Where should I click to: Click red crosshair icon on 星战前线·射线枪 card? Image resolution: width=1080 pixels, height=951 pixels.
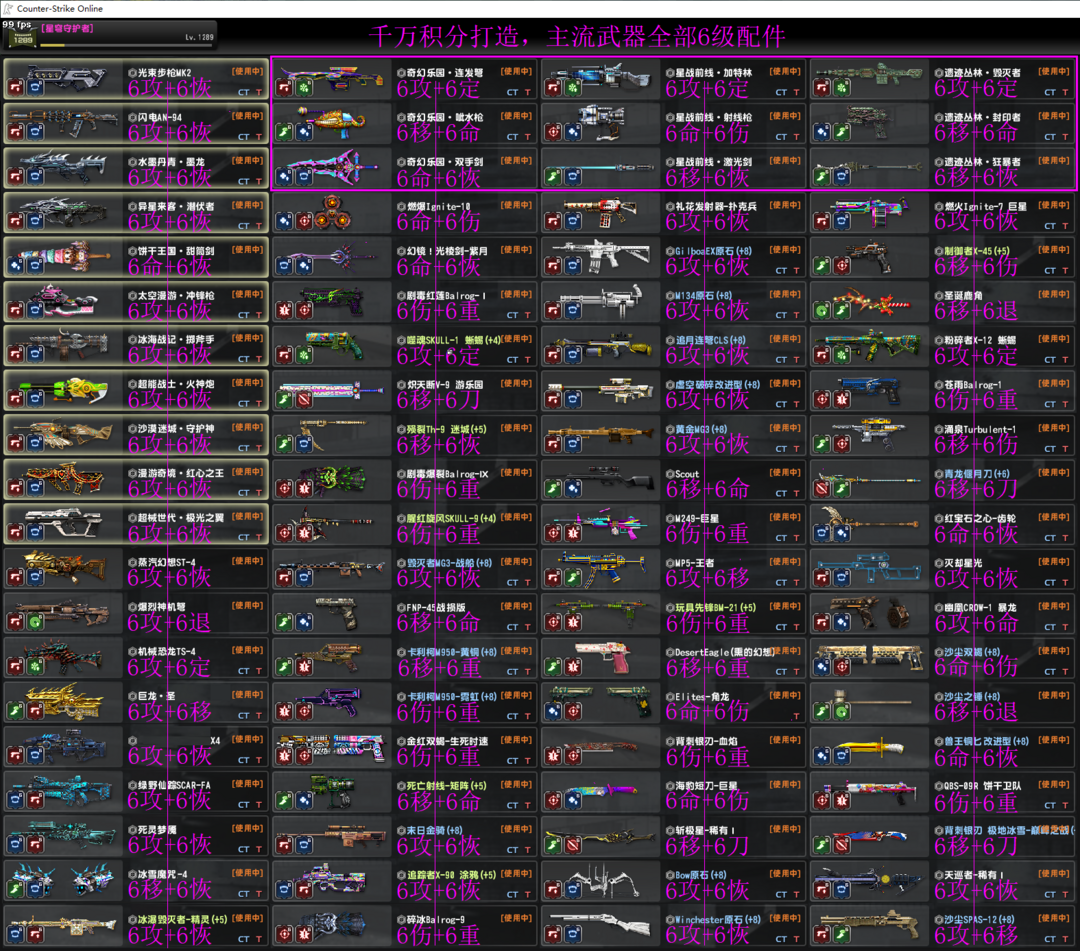coord(553,132)
